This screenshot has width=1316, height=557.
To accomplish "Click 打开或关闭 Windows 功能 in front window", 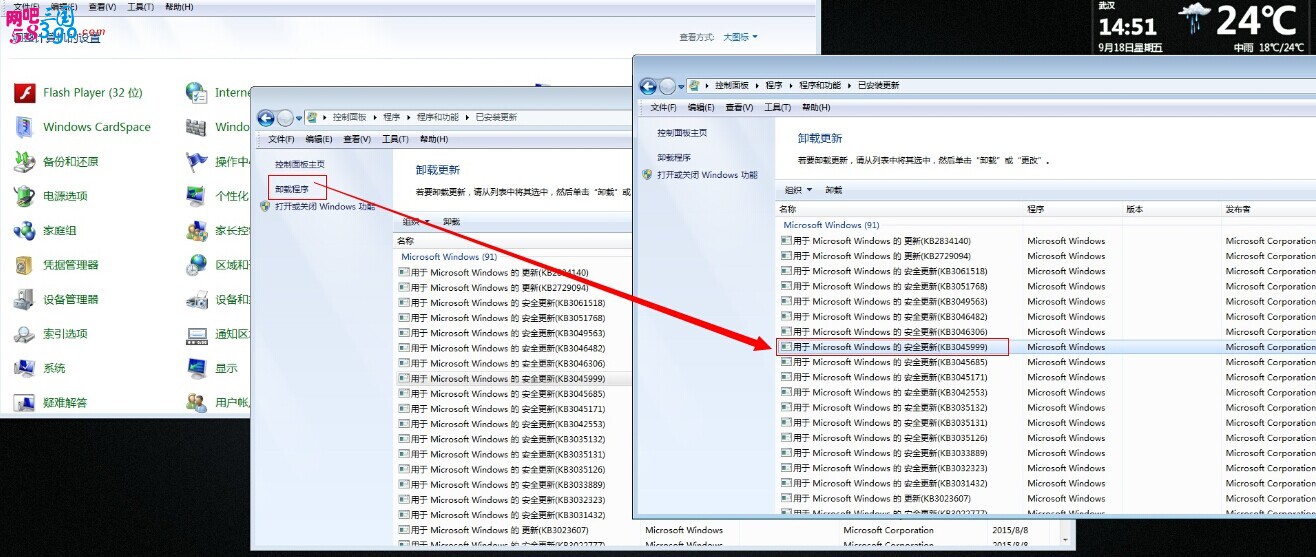I will click(707, 175).
